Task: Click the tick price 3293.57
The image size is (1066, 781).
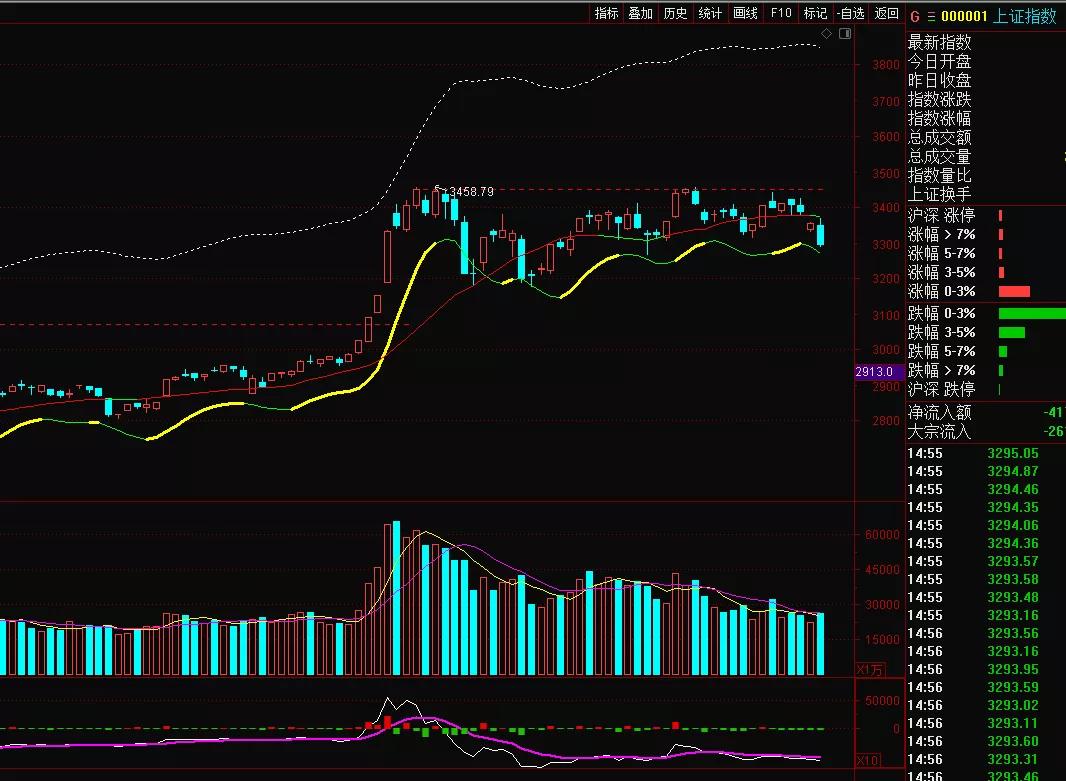Action: 1013,561
